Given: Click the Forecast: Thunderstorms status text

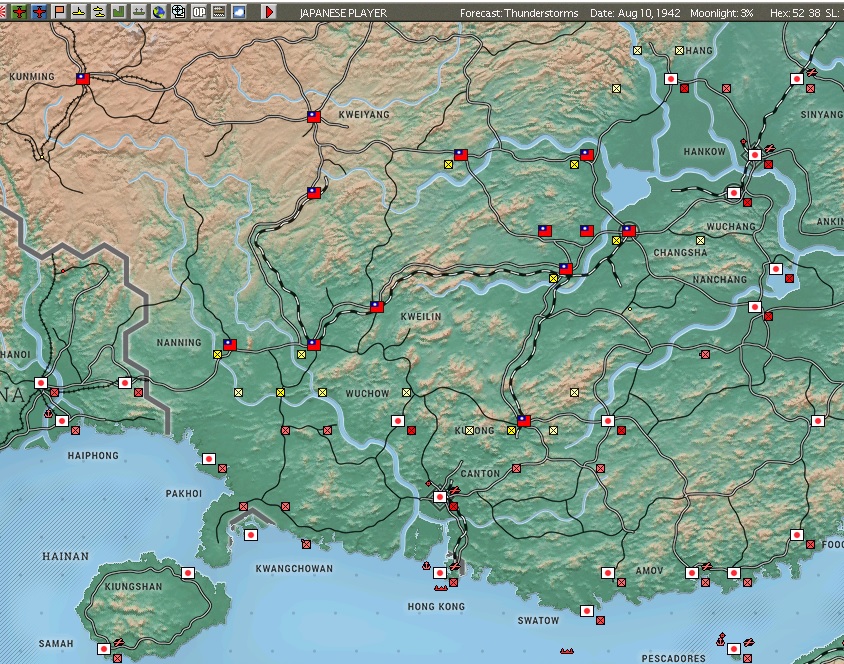Looking at the screenshot, I should pyautogui.click(x=519, y=13).
